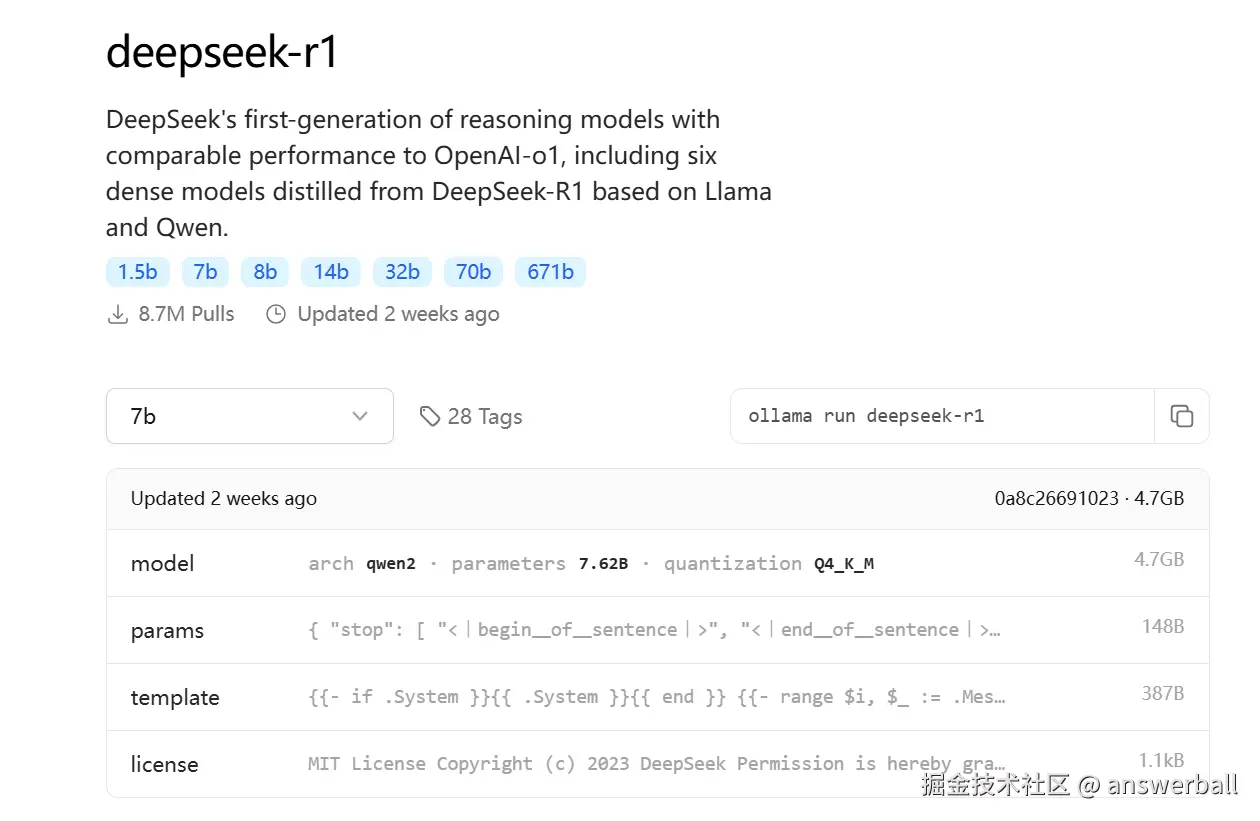Select the 32b size tag

tap(402, 272)
